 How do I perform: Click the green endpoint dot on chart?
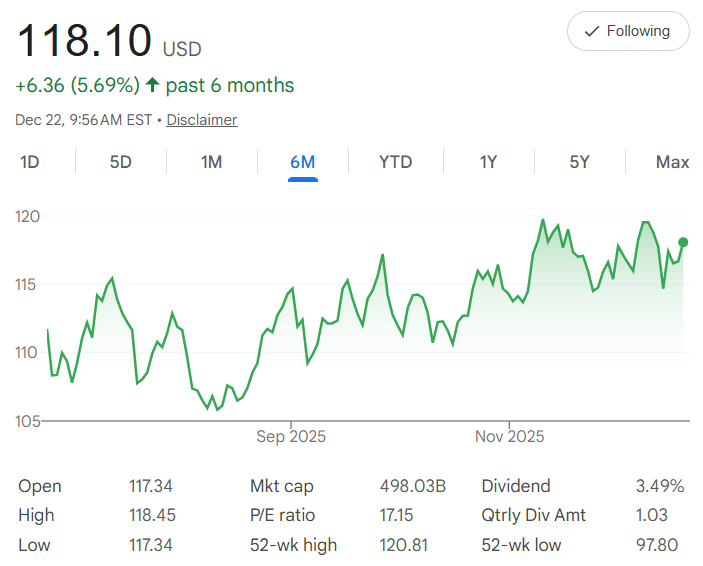click(x=684, y=242)
